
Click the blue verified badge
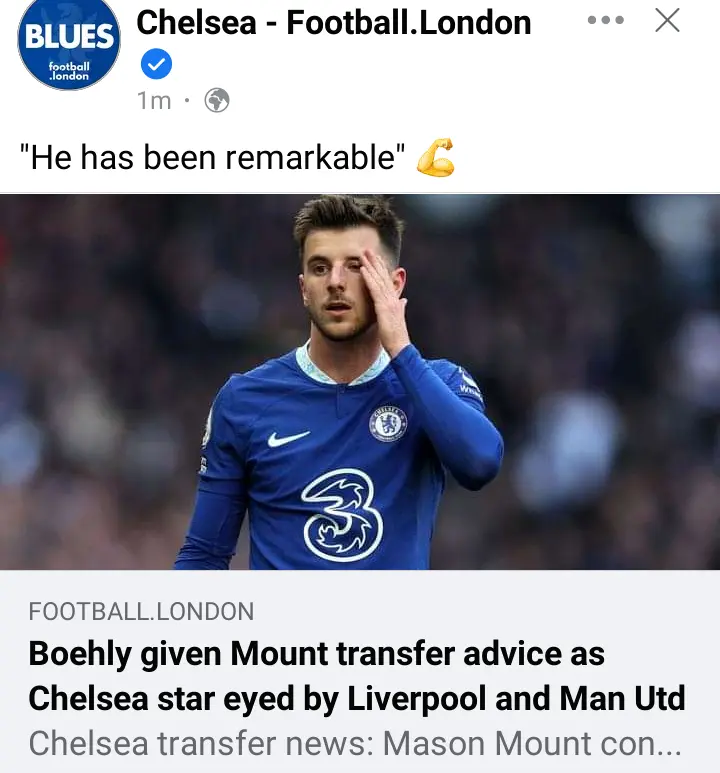(155, 64)
